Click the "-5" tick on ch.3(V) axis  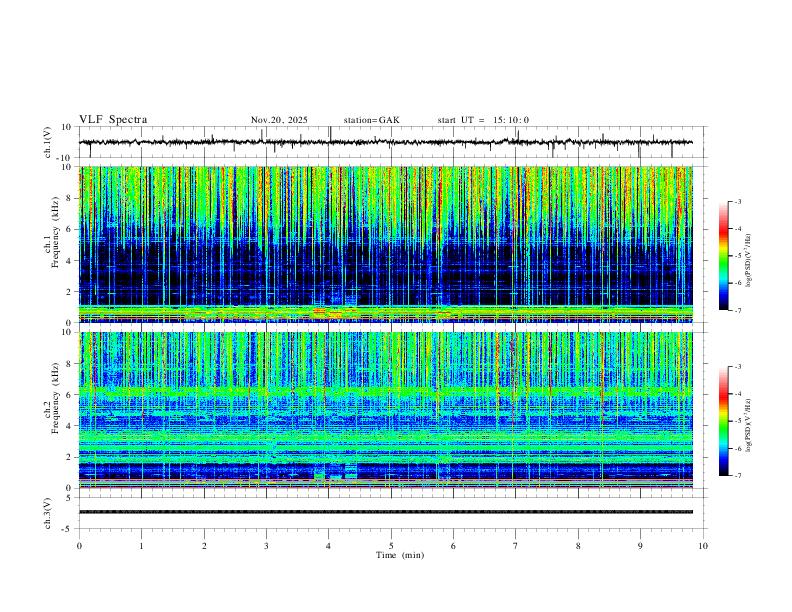[68, 529]
